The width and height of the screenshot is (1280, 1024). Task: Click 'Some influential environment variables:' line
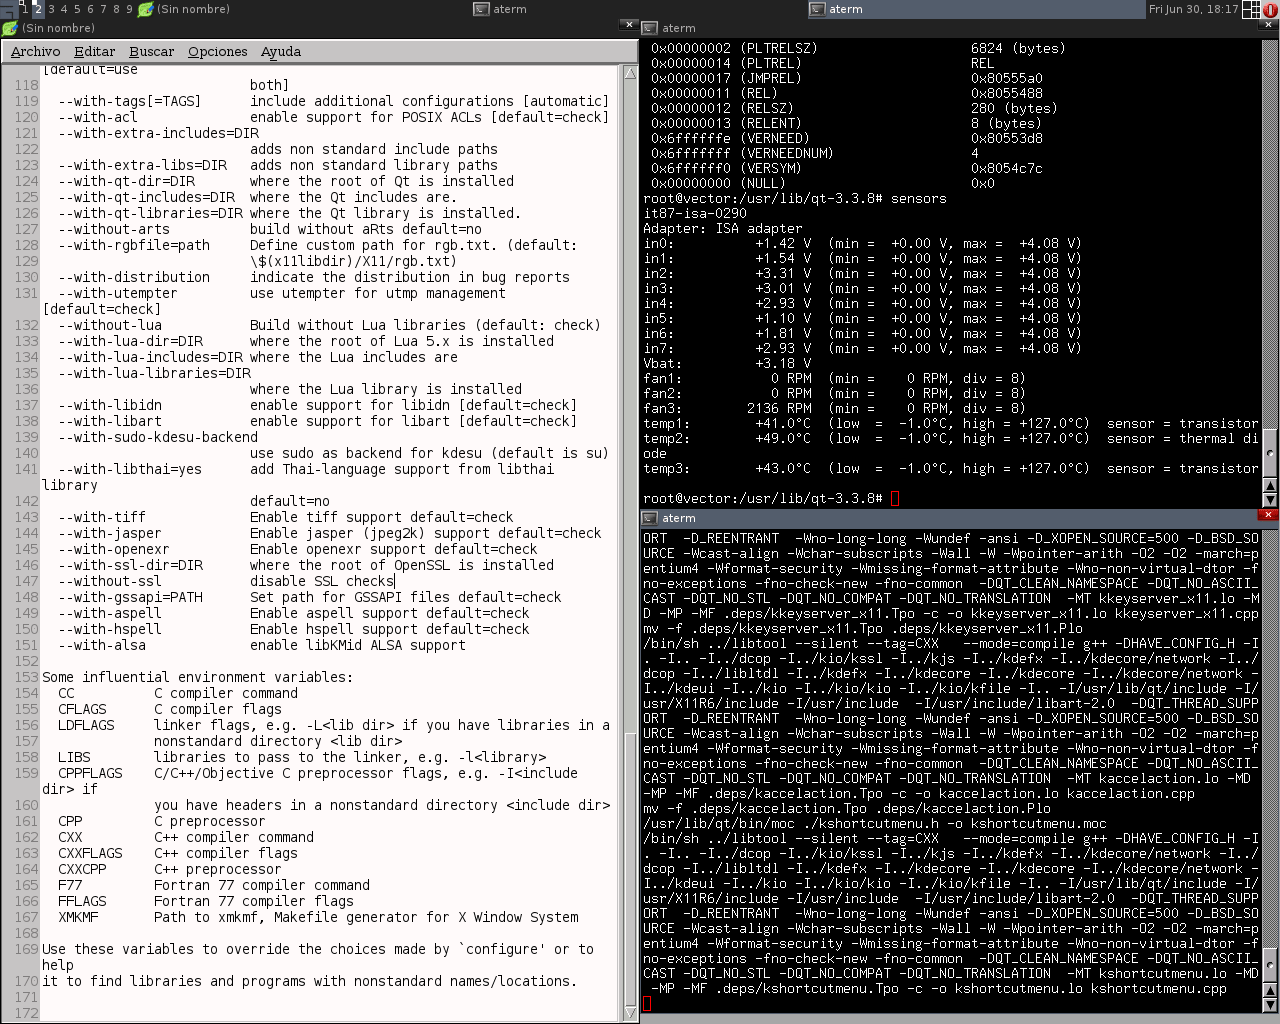[x=197, y=677]
